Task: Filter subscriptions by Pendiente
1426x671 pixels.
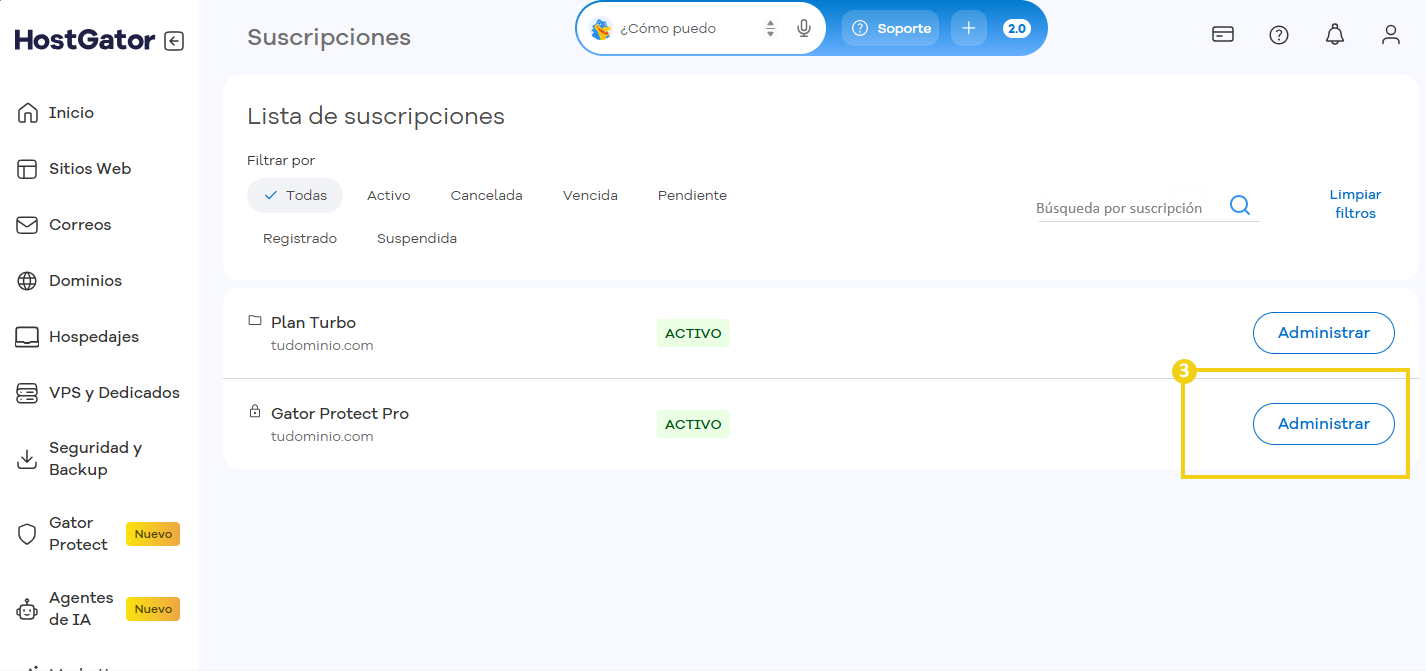Action: click(692, 196)
